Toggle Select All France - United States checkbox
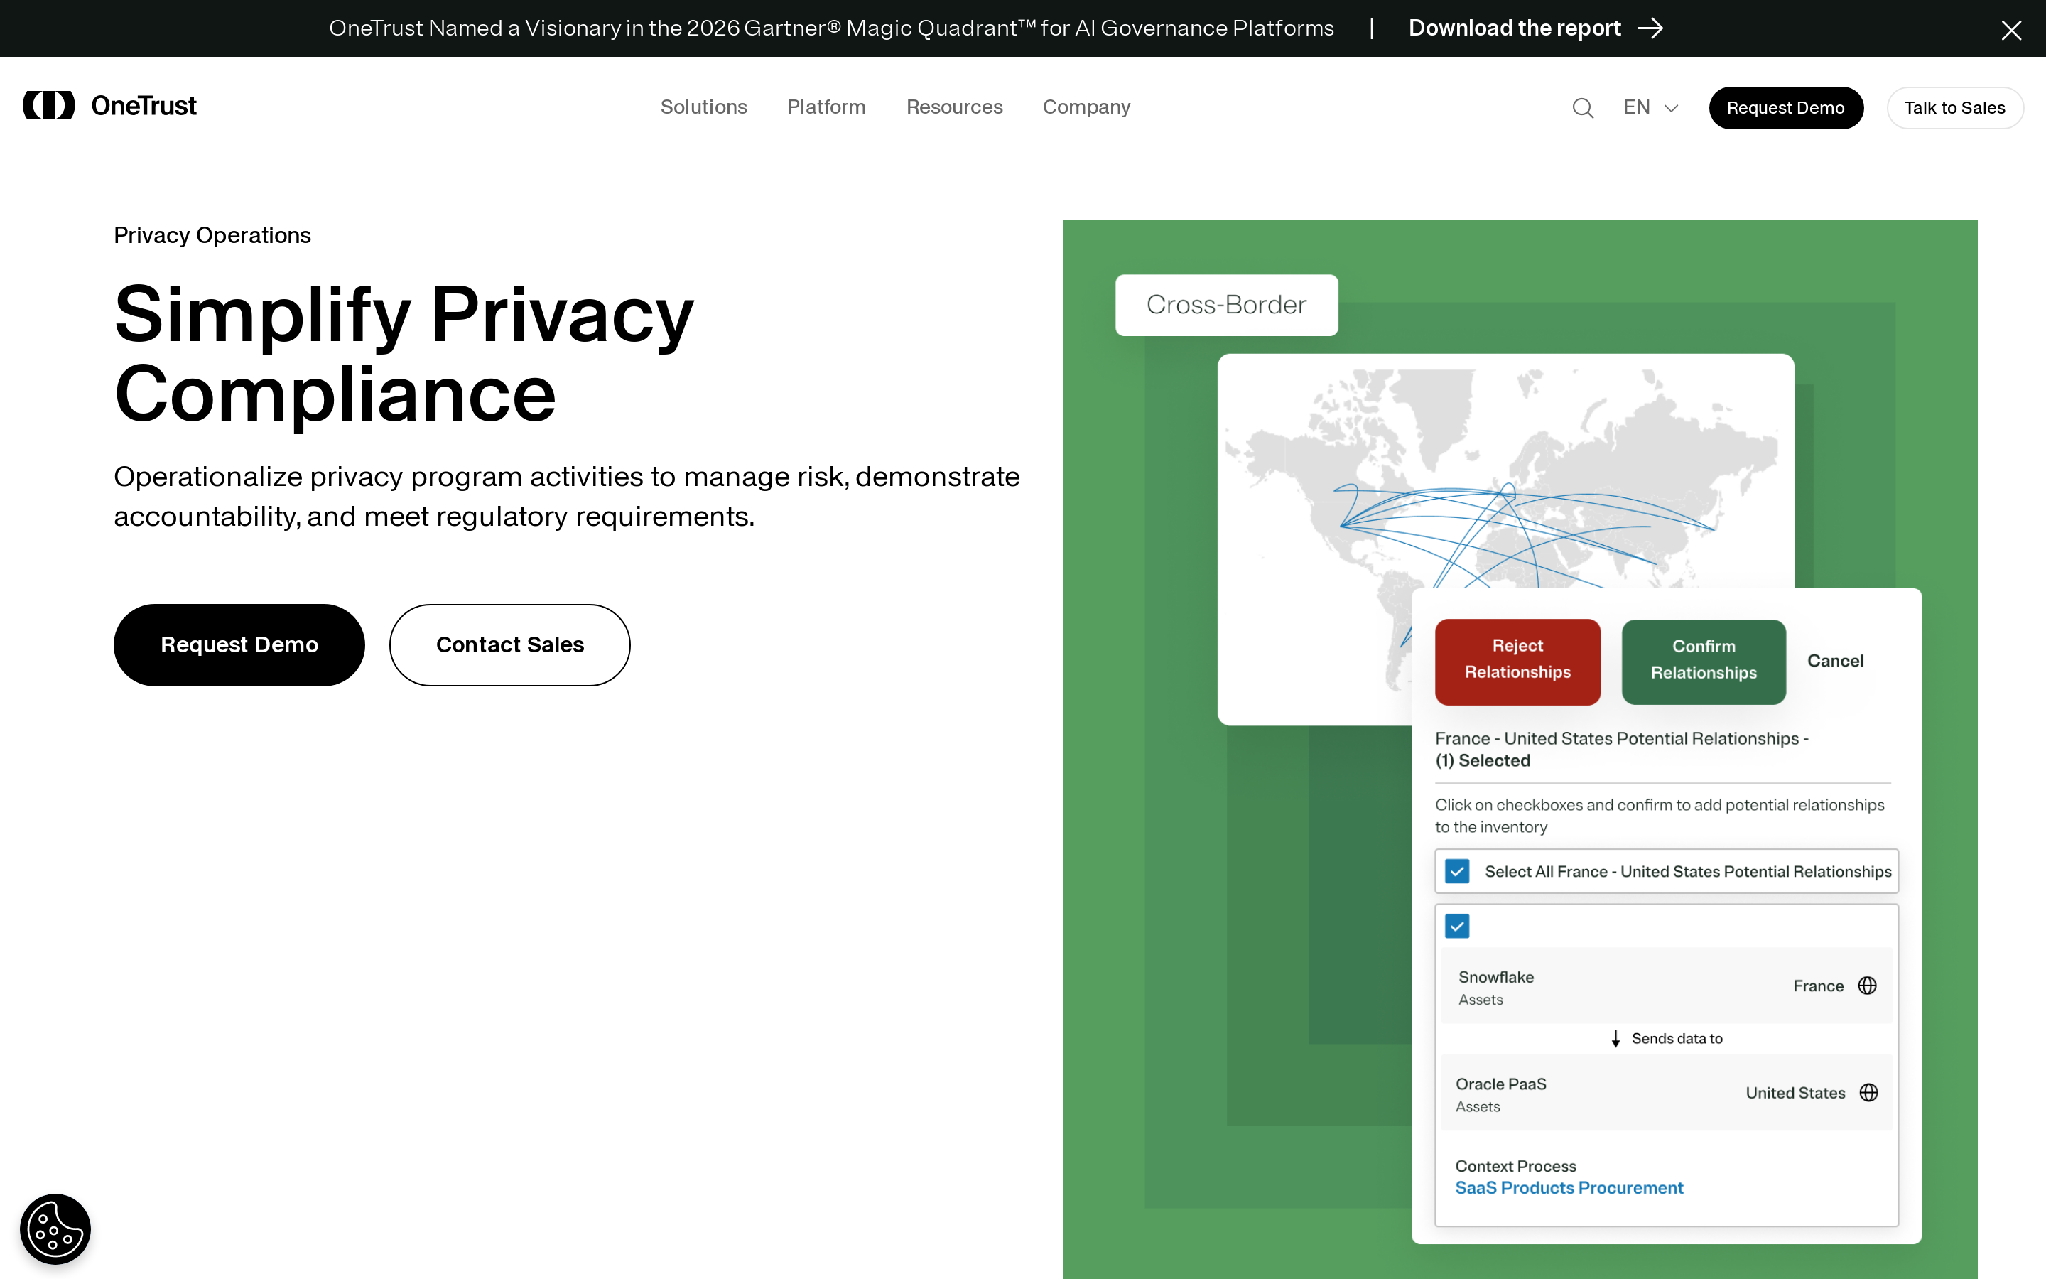 (1457, 871)
